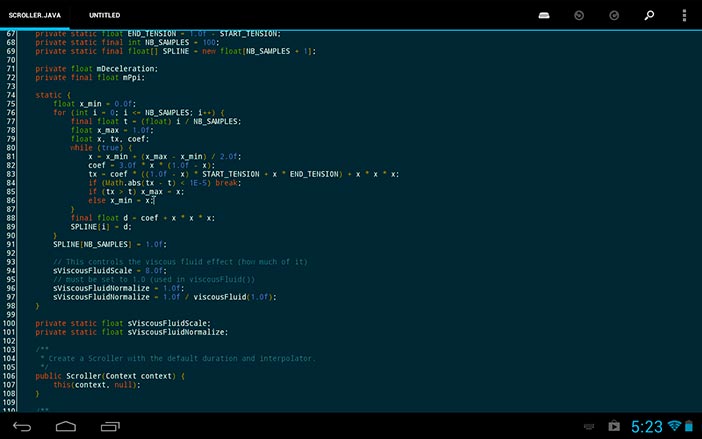Screen dimensions: 702x439
Task: Click 'START_TENSION' on line 83
Action: click(231, 174)
